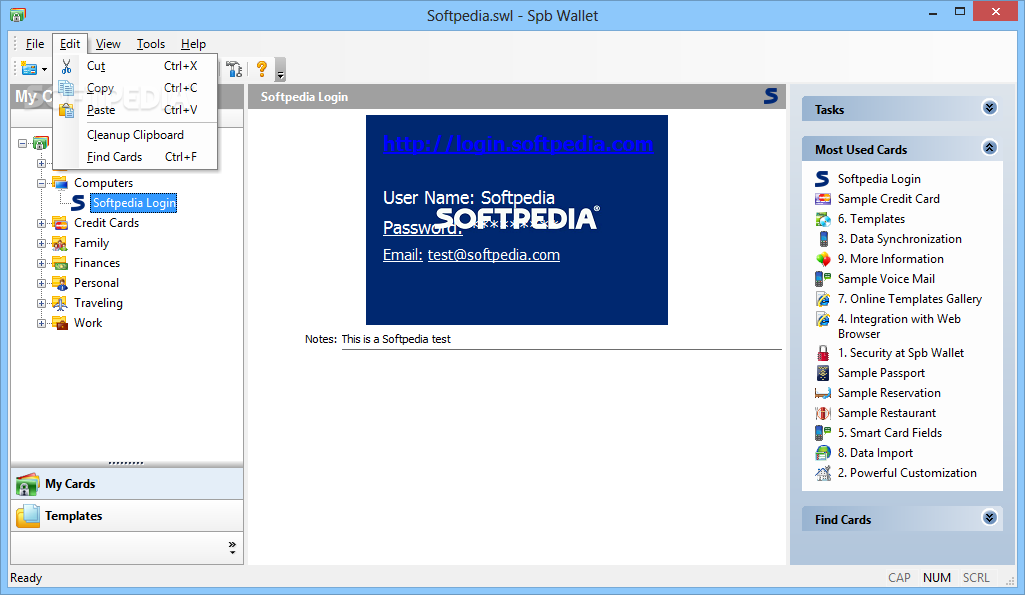Click the Work folder icon
The width and height of the screenshot is (1025, 595).
60,323
